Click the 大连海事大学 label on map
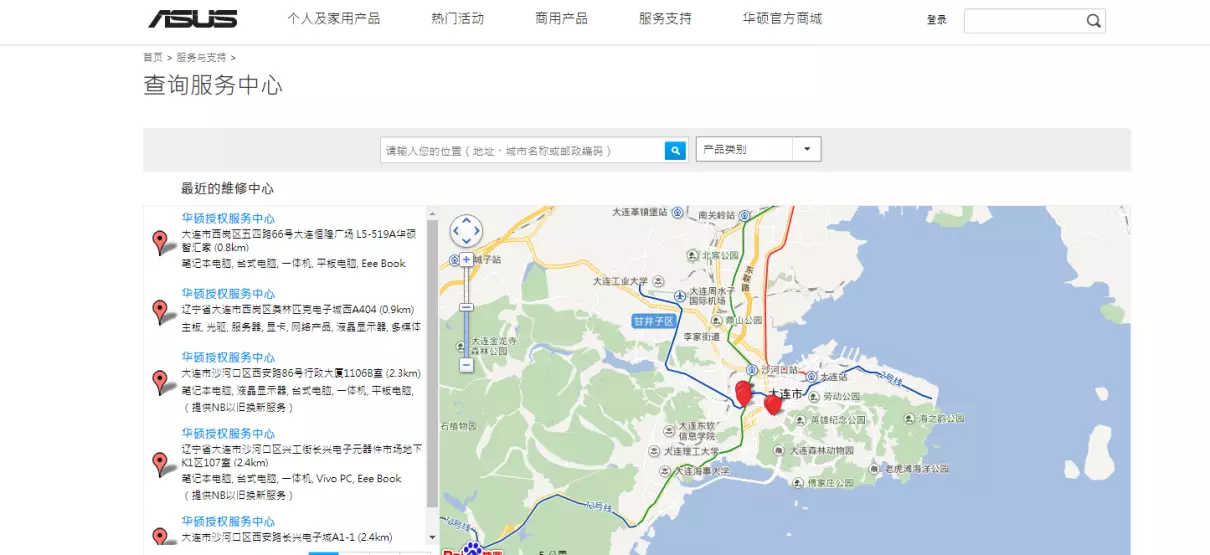This screenshot has height=555, width=1210. 700,469
